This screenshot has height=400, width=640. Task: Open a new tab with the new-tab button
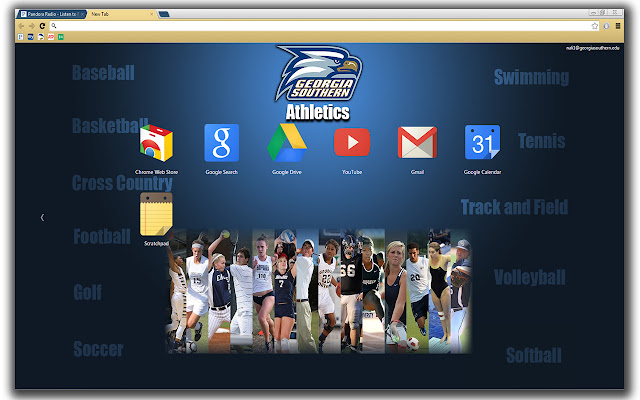point(164,14)
